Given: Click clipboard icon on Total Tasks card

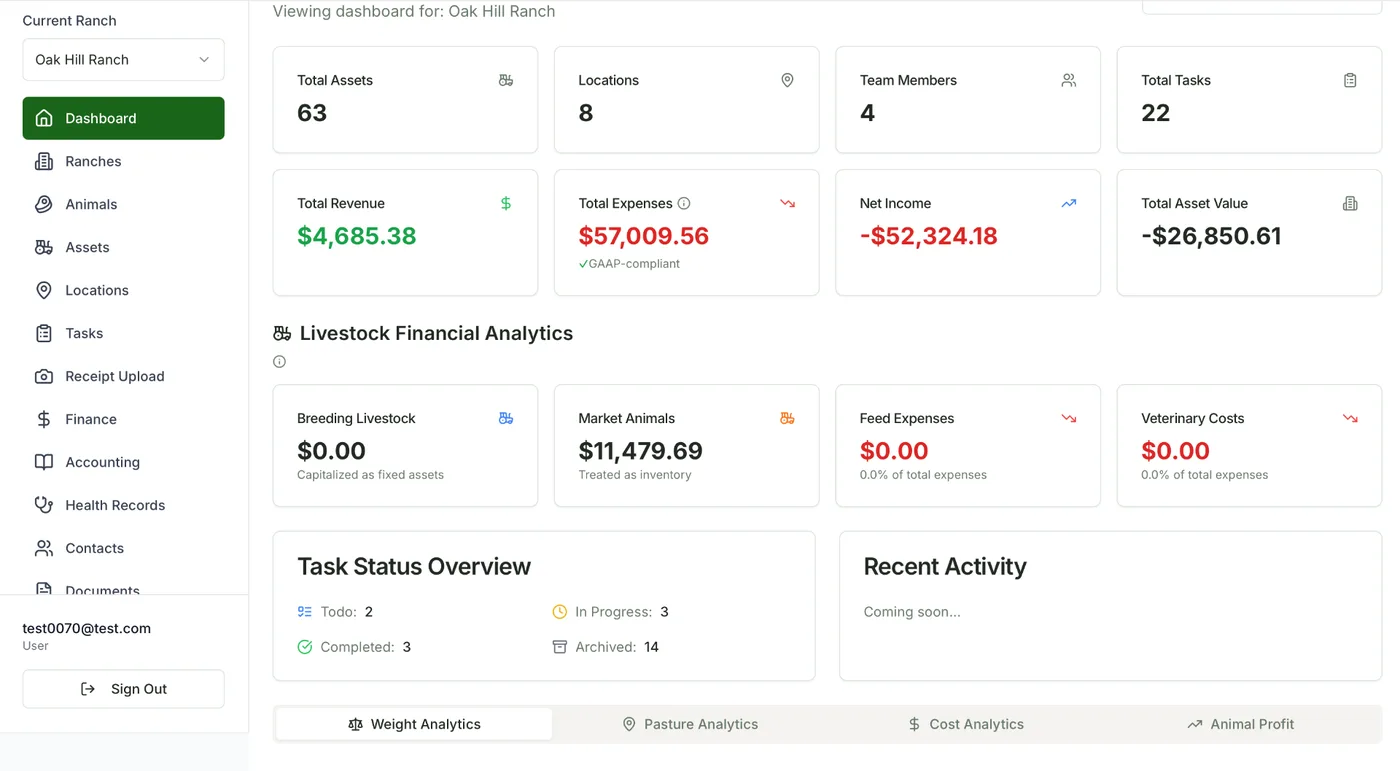Looking at the screenshot, I should point(1350,80).
